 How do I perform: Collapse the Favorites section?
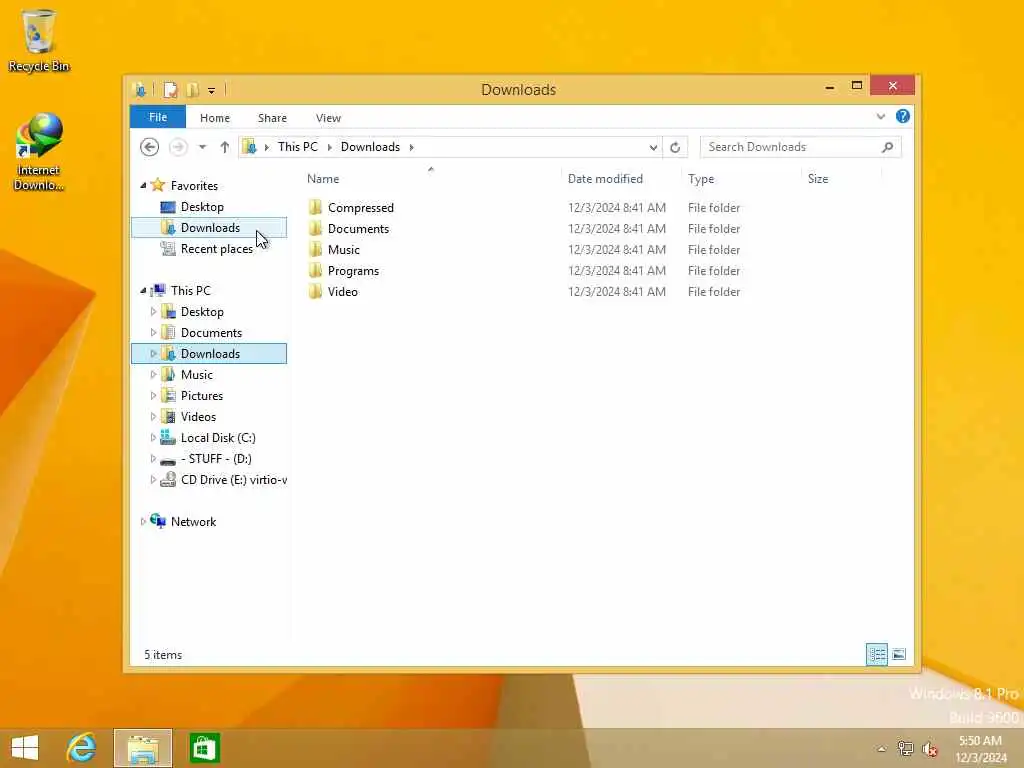(x=143, y=185)
